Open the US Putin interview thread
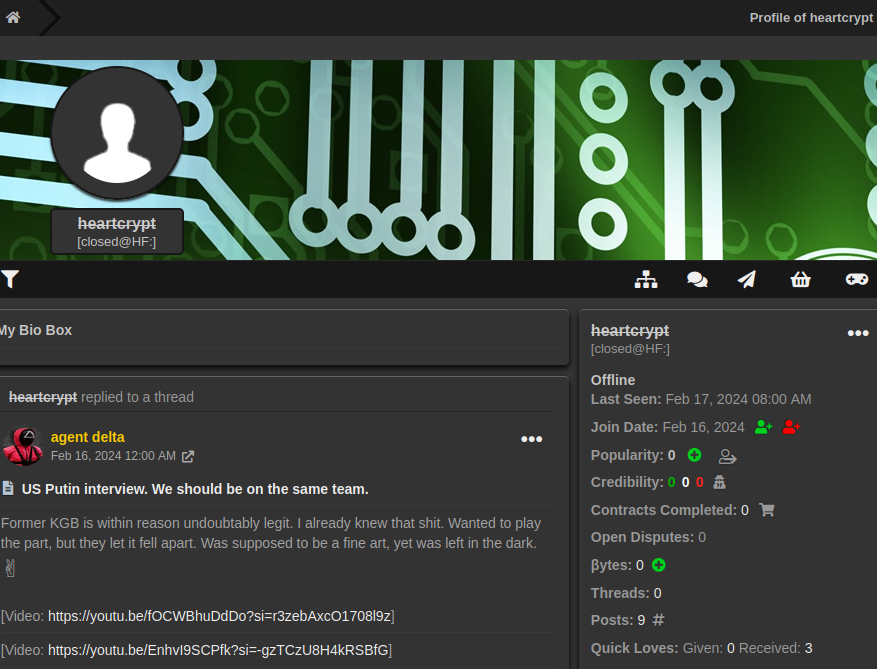 [195, 489]
